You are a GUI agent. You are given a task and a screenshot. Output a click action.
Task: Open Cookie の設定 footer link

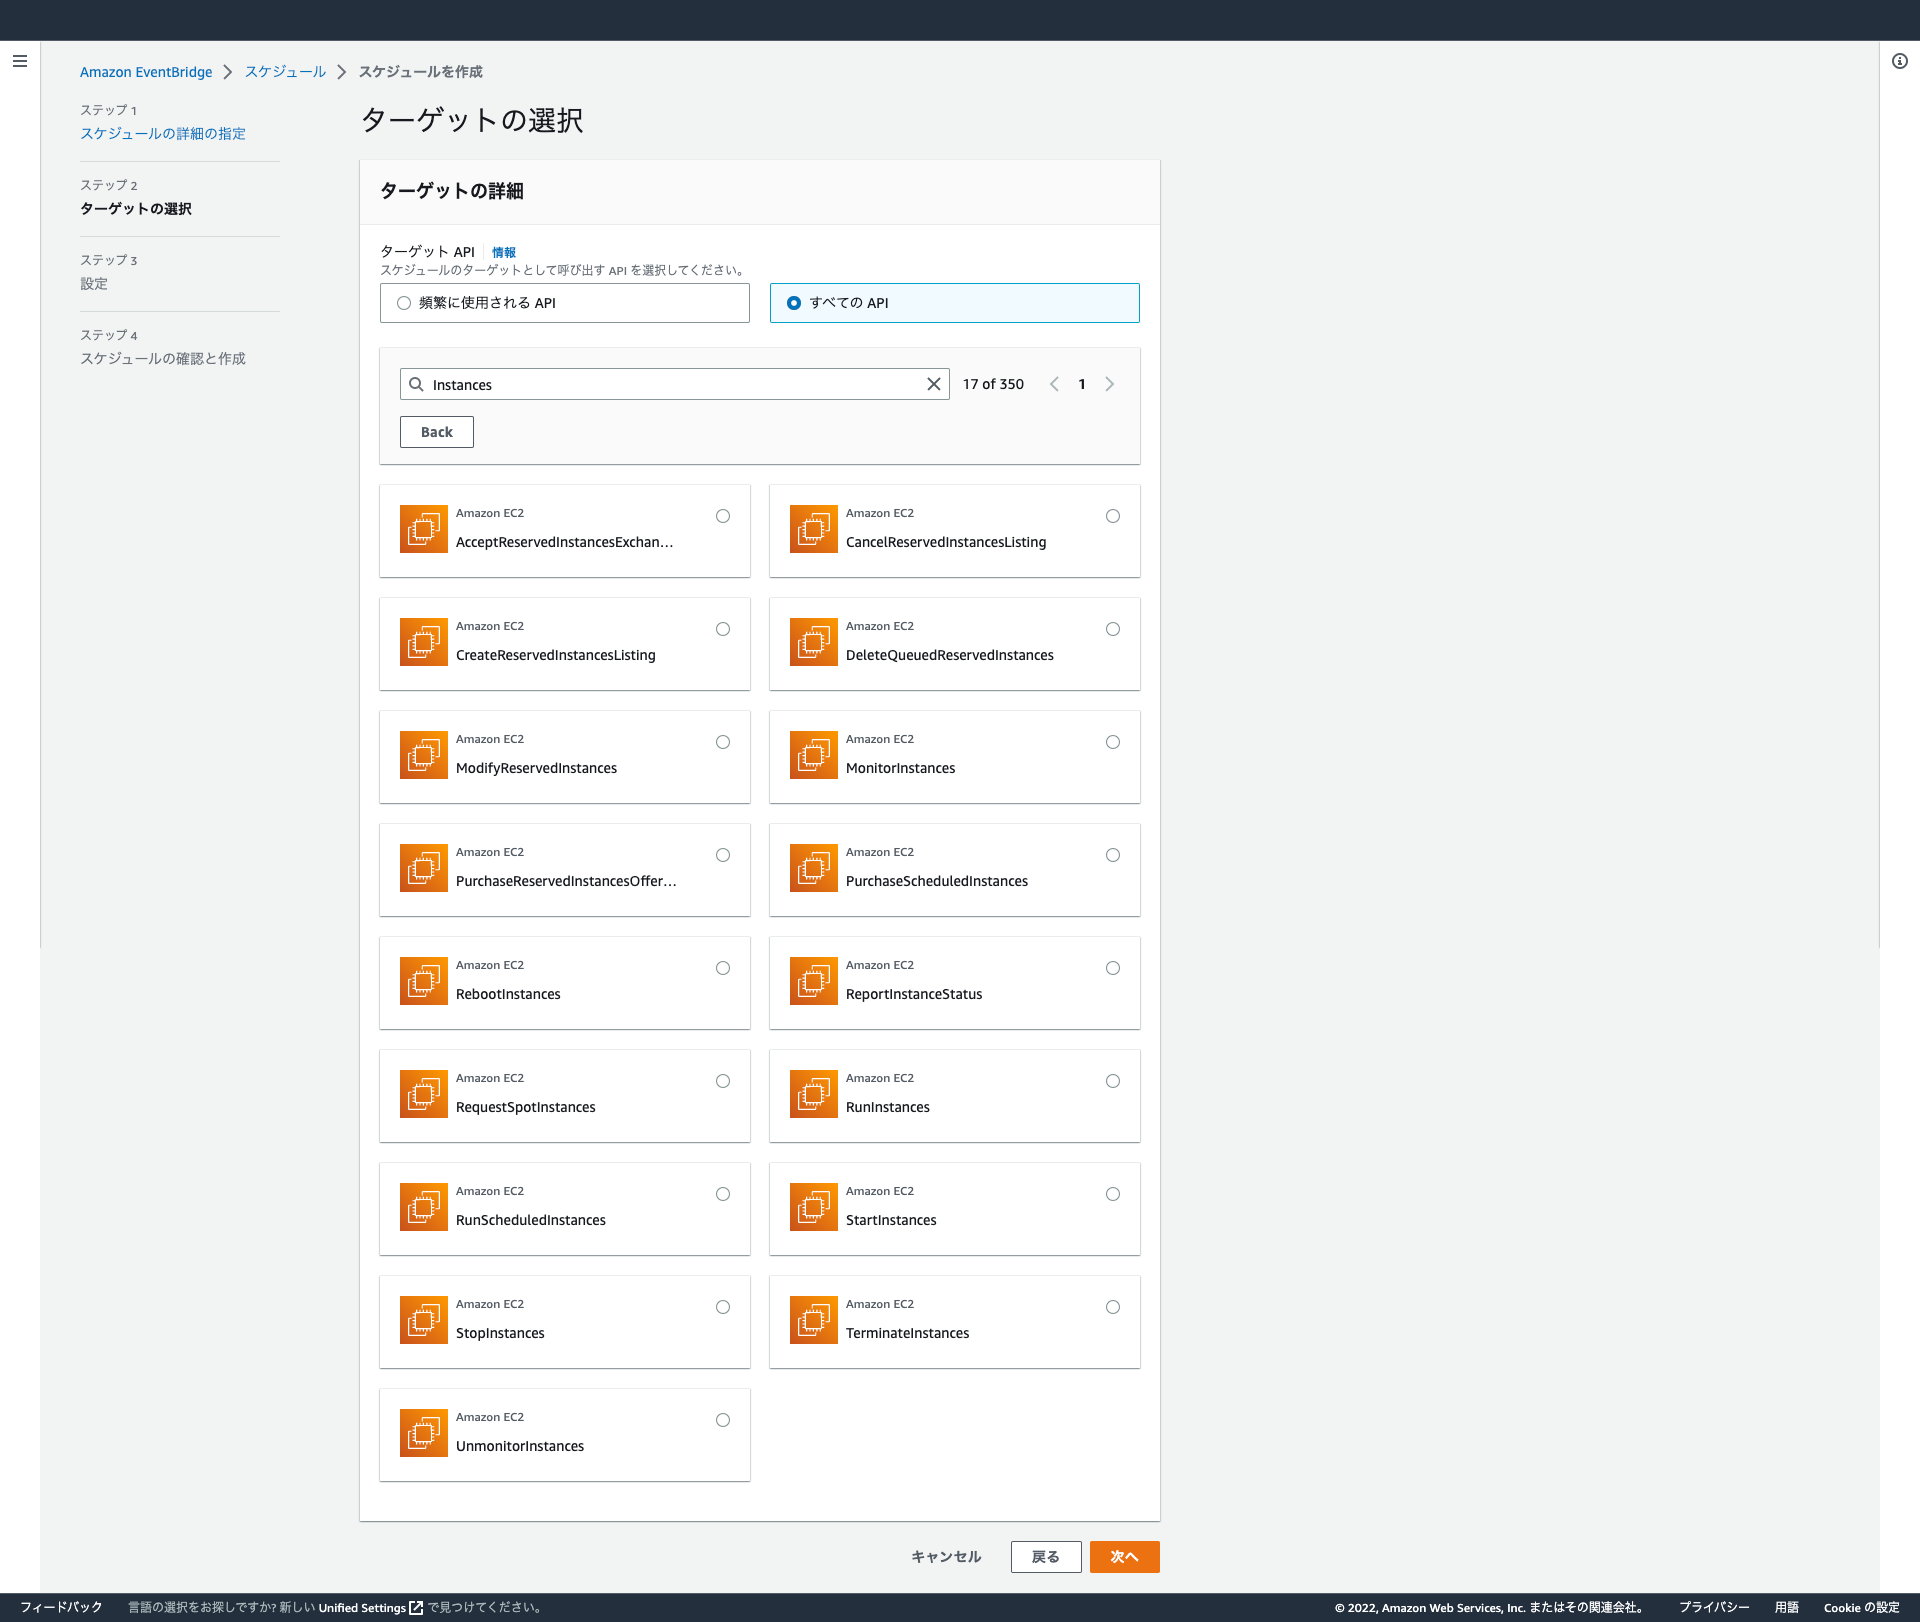tap(1861, 1607)
